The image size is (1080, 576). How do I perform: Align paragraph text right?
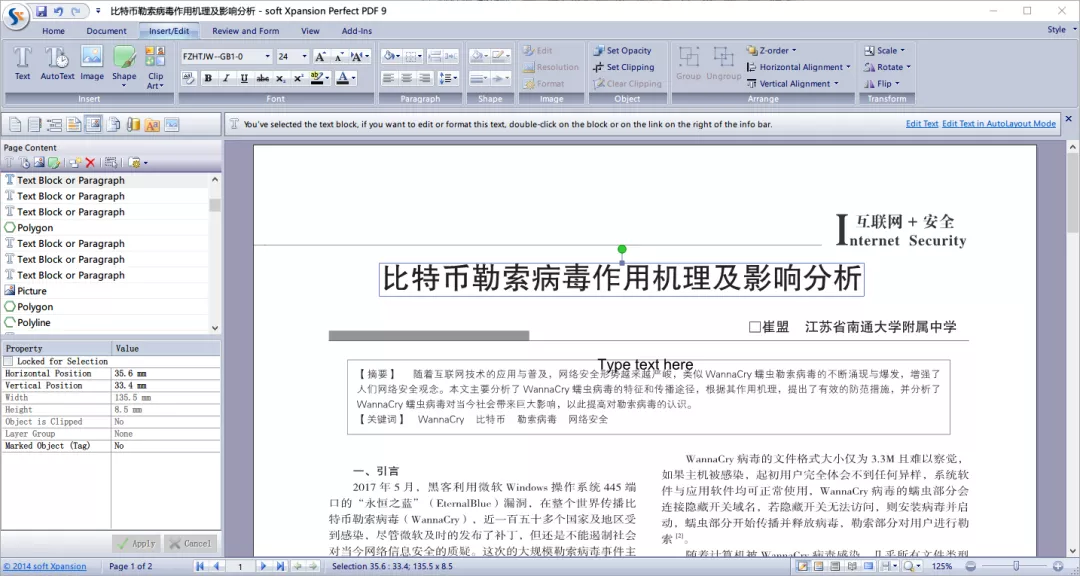pyautogui.click(x=425, y=79)
